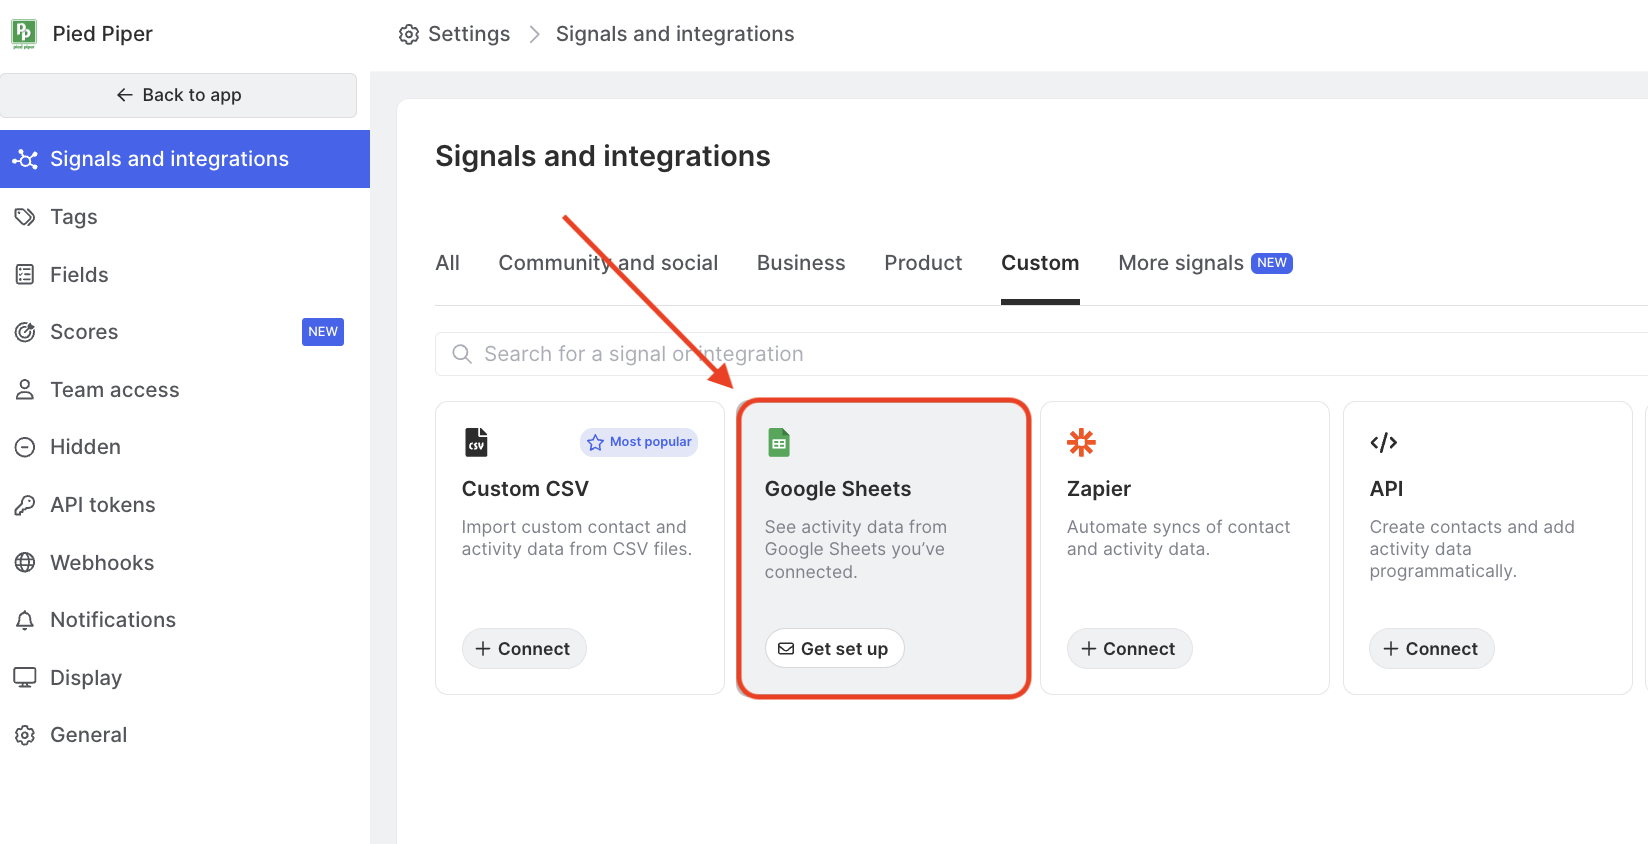This screenshot has width=1648, height=844.
Task: Open Webhooks settings in sidebar
Action: pyautogui.click(x=102, y=563)
